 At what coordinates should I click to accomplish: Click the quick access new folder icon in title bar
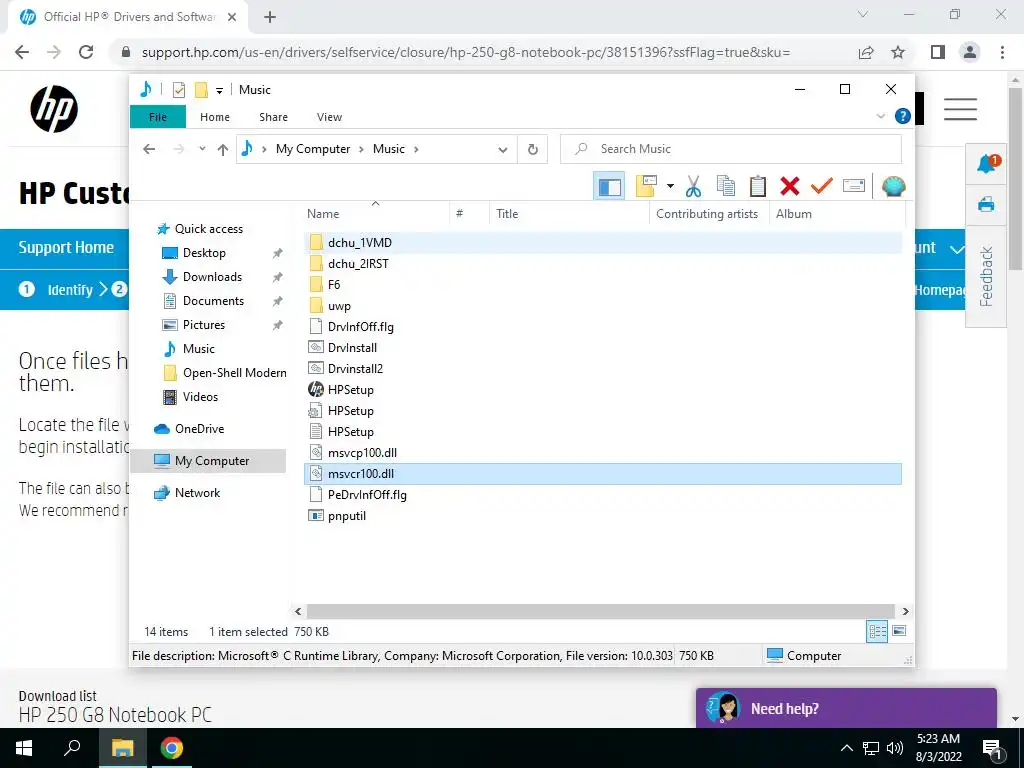tap(201, 90)
